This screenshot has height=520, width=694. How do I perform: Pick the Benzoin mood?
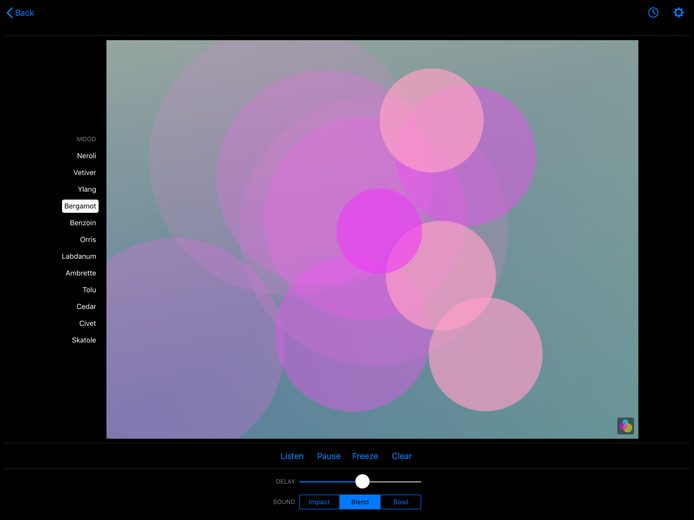(x=83, y=223)
